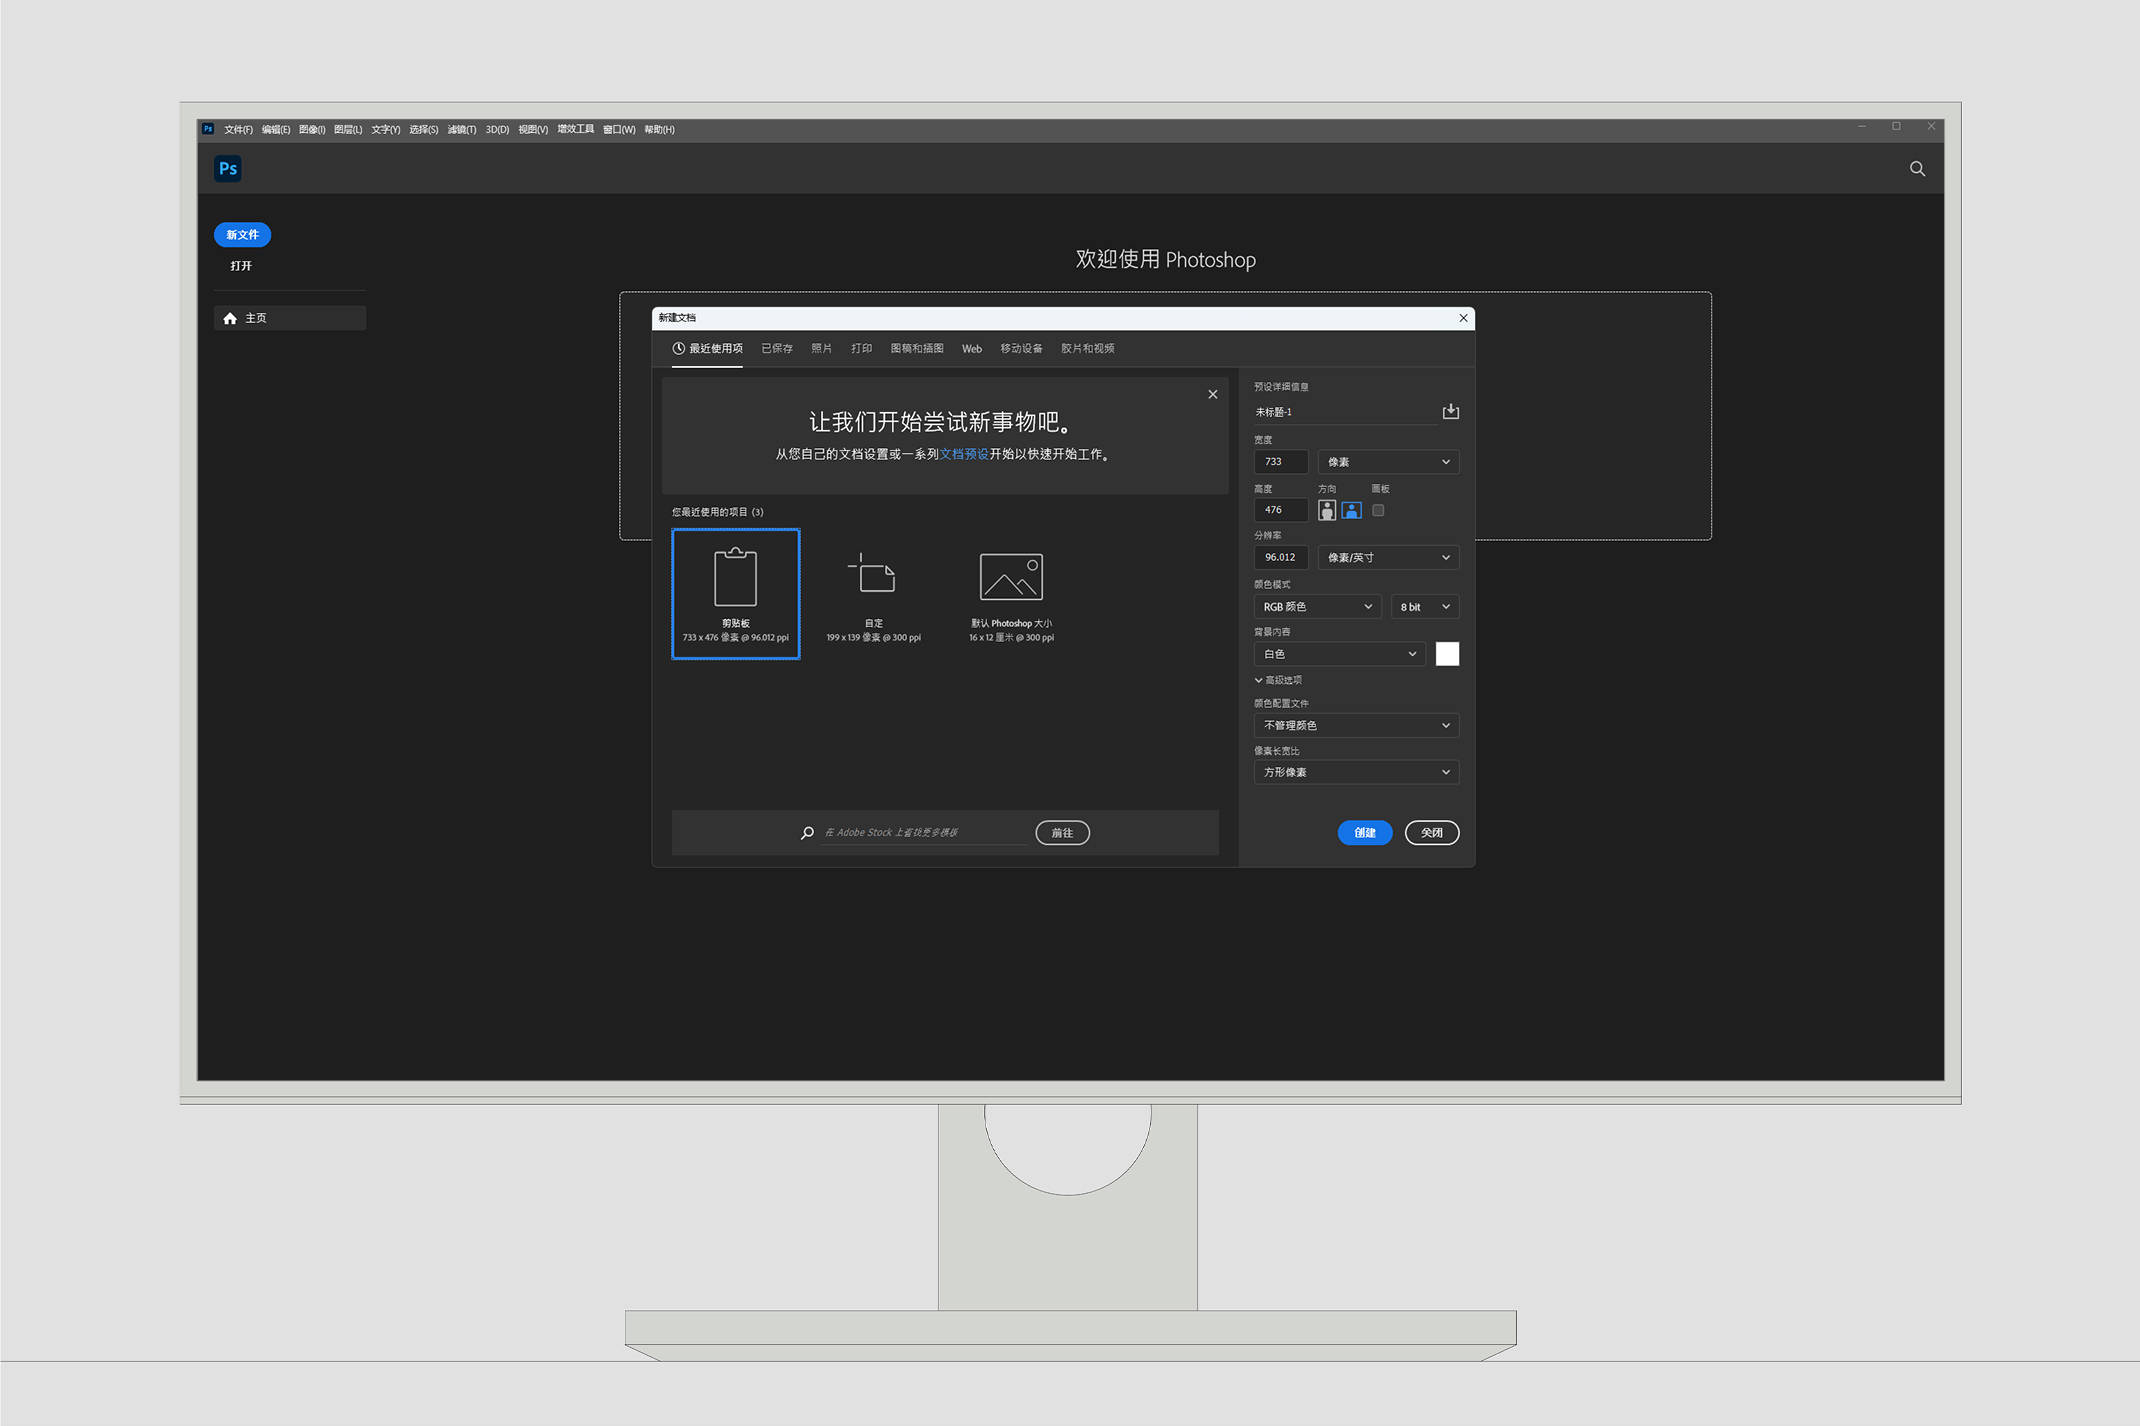Click the 新文件 new file button
Screen dimensions: 2140x1426
pyautogui.click(x=242, y=235)
